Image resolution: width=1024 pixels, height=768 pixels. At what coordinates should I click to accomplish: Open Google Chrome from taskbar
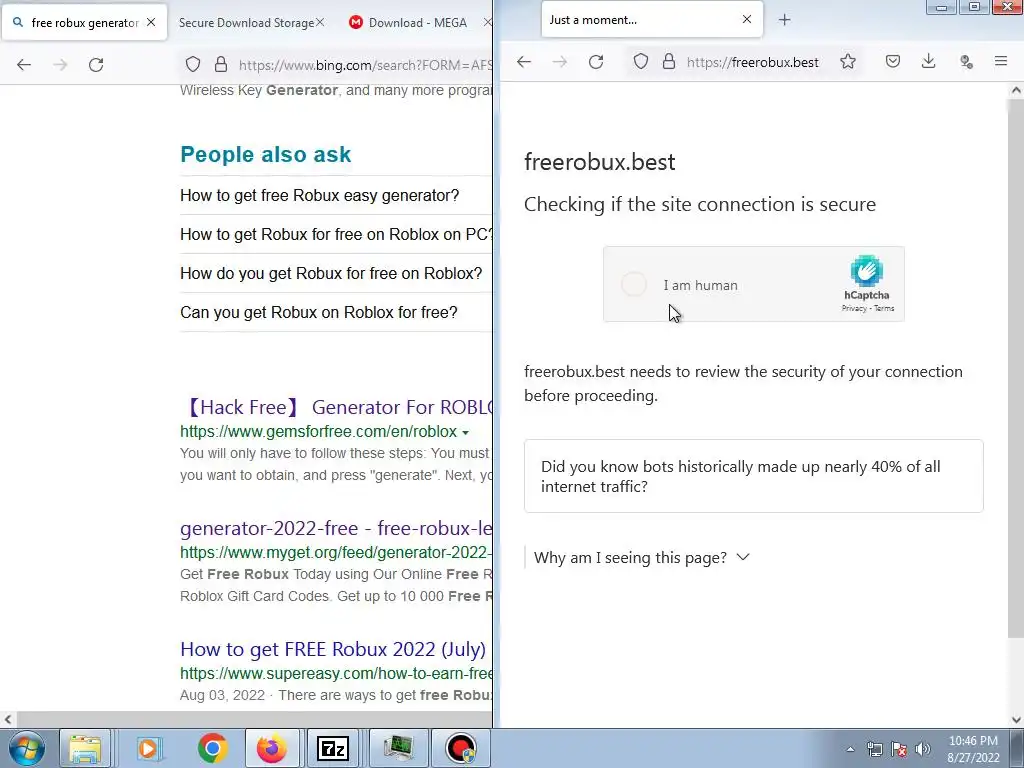click(212, 748)
